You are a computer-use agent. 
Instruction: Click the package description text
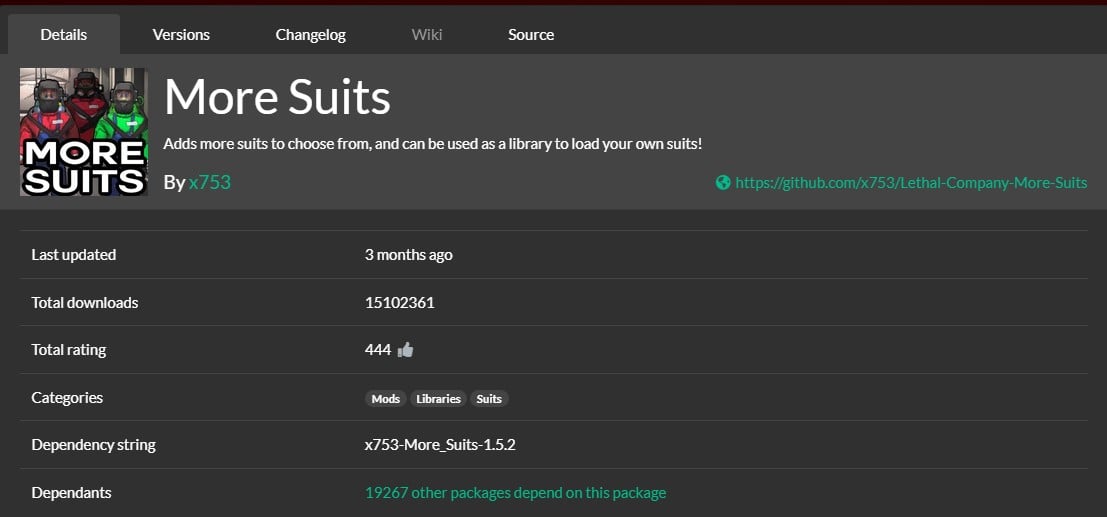coord(432,144)
